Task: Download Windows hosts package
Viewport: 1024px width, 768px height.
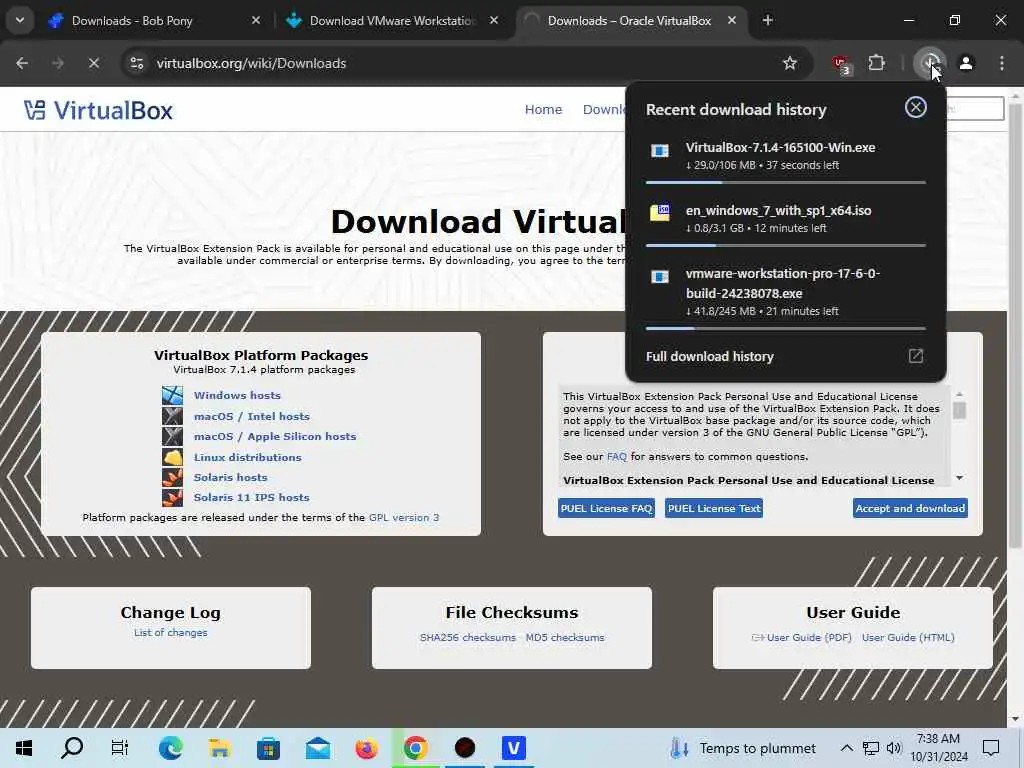Action: [x=237, y=395]
